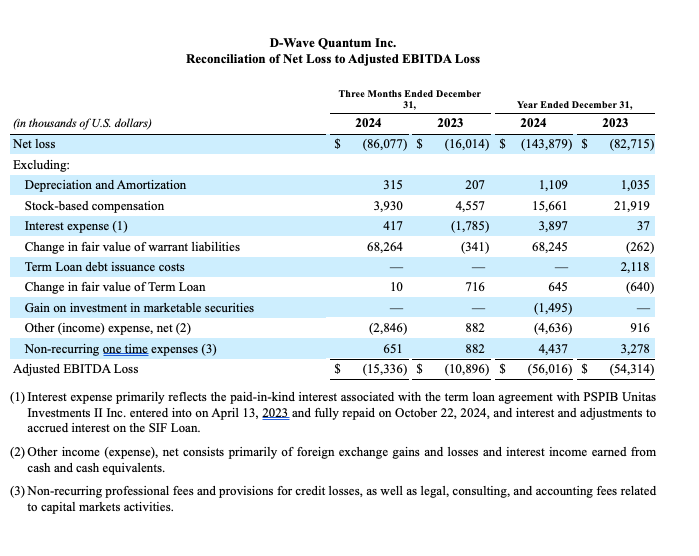Select stock compensation value 4,557

click(x=470, y=206)
